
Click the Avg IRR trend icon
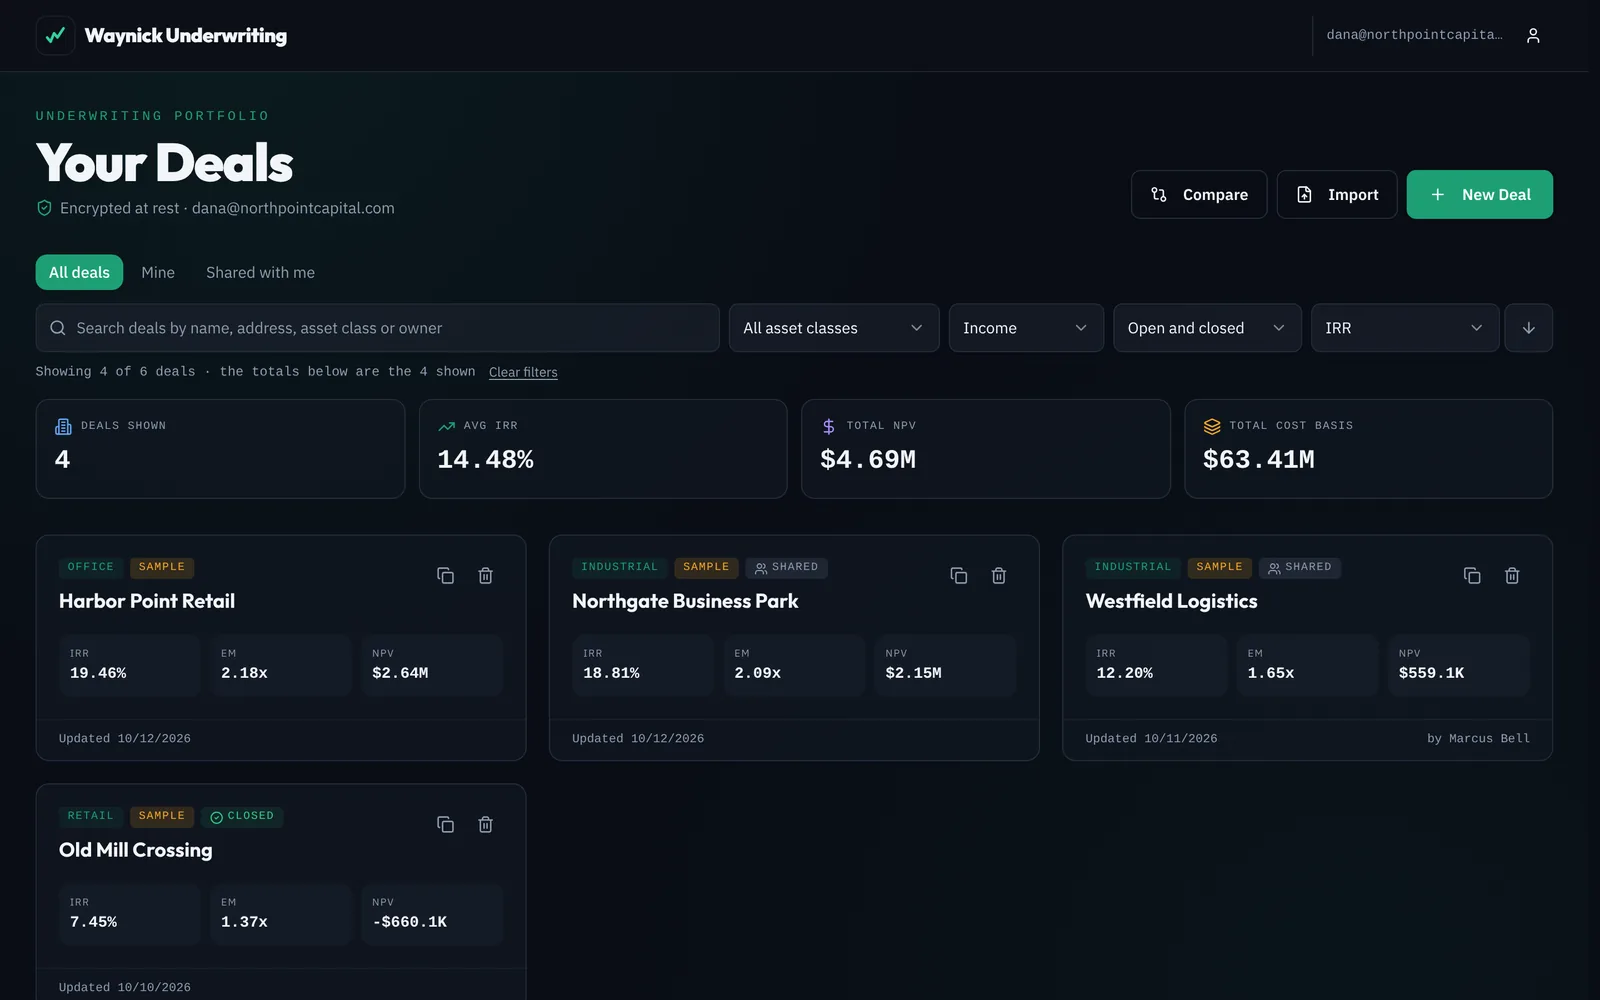click(446, 427)
